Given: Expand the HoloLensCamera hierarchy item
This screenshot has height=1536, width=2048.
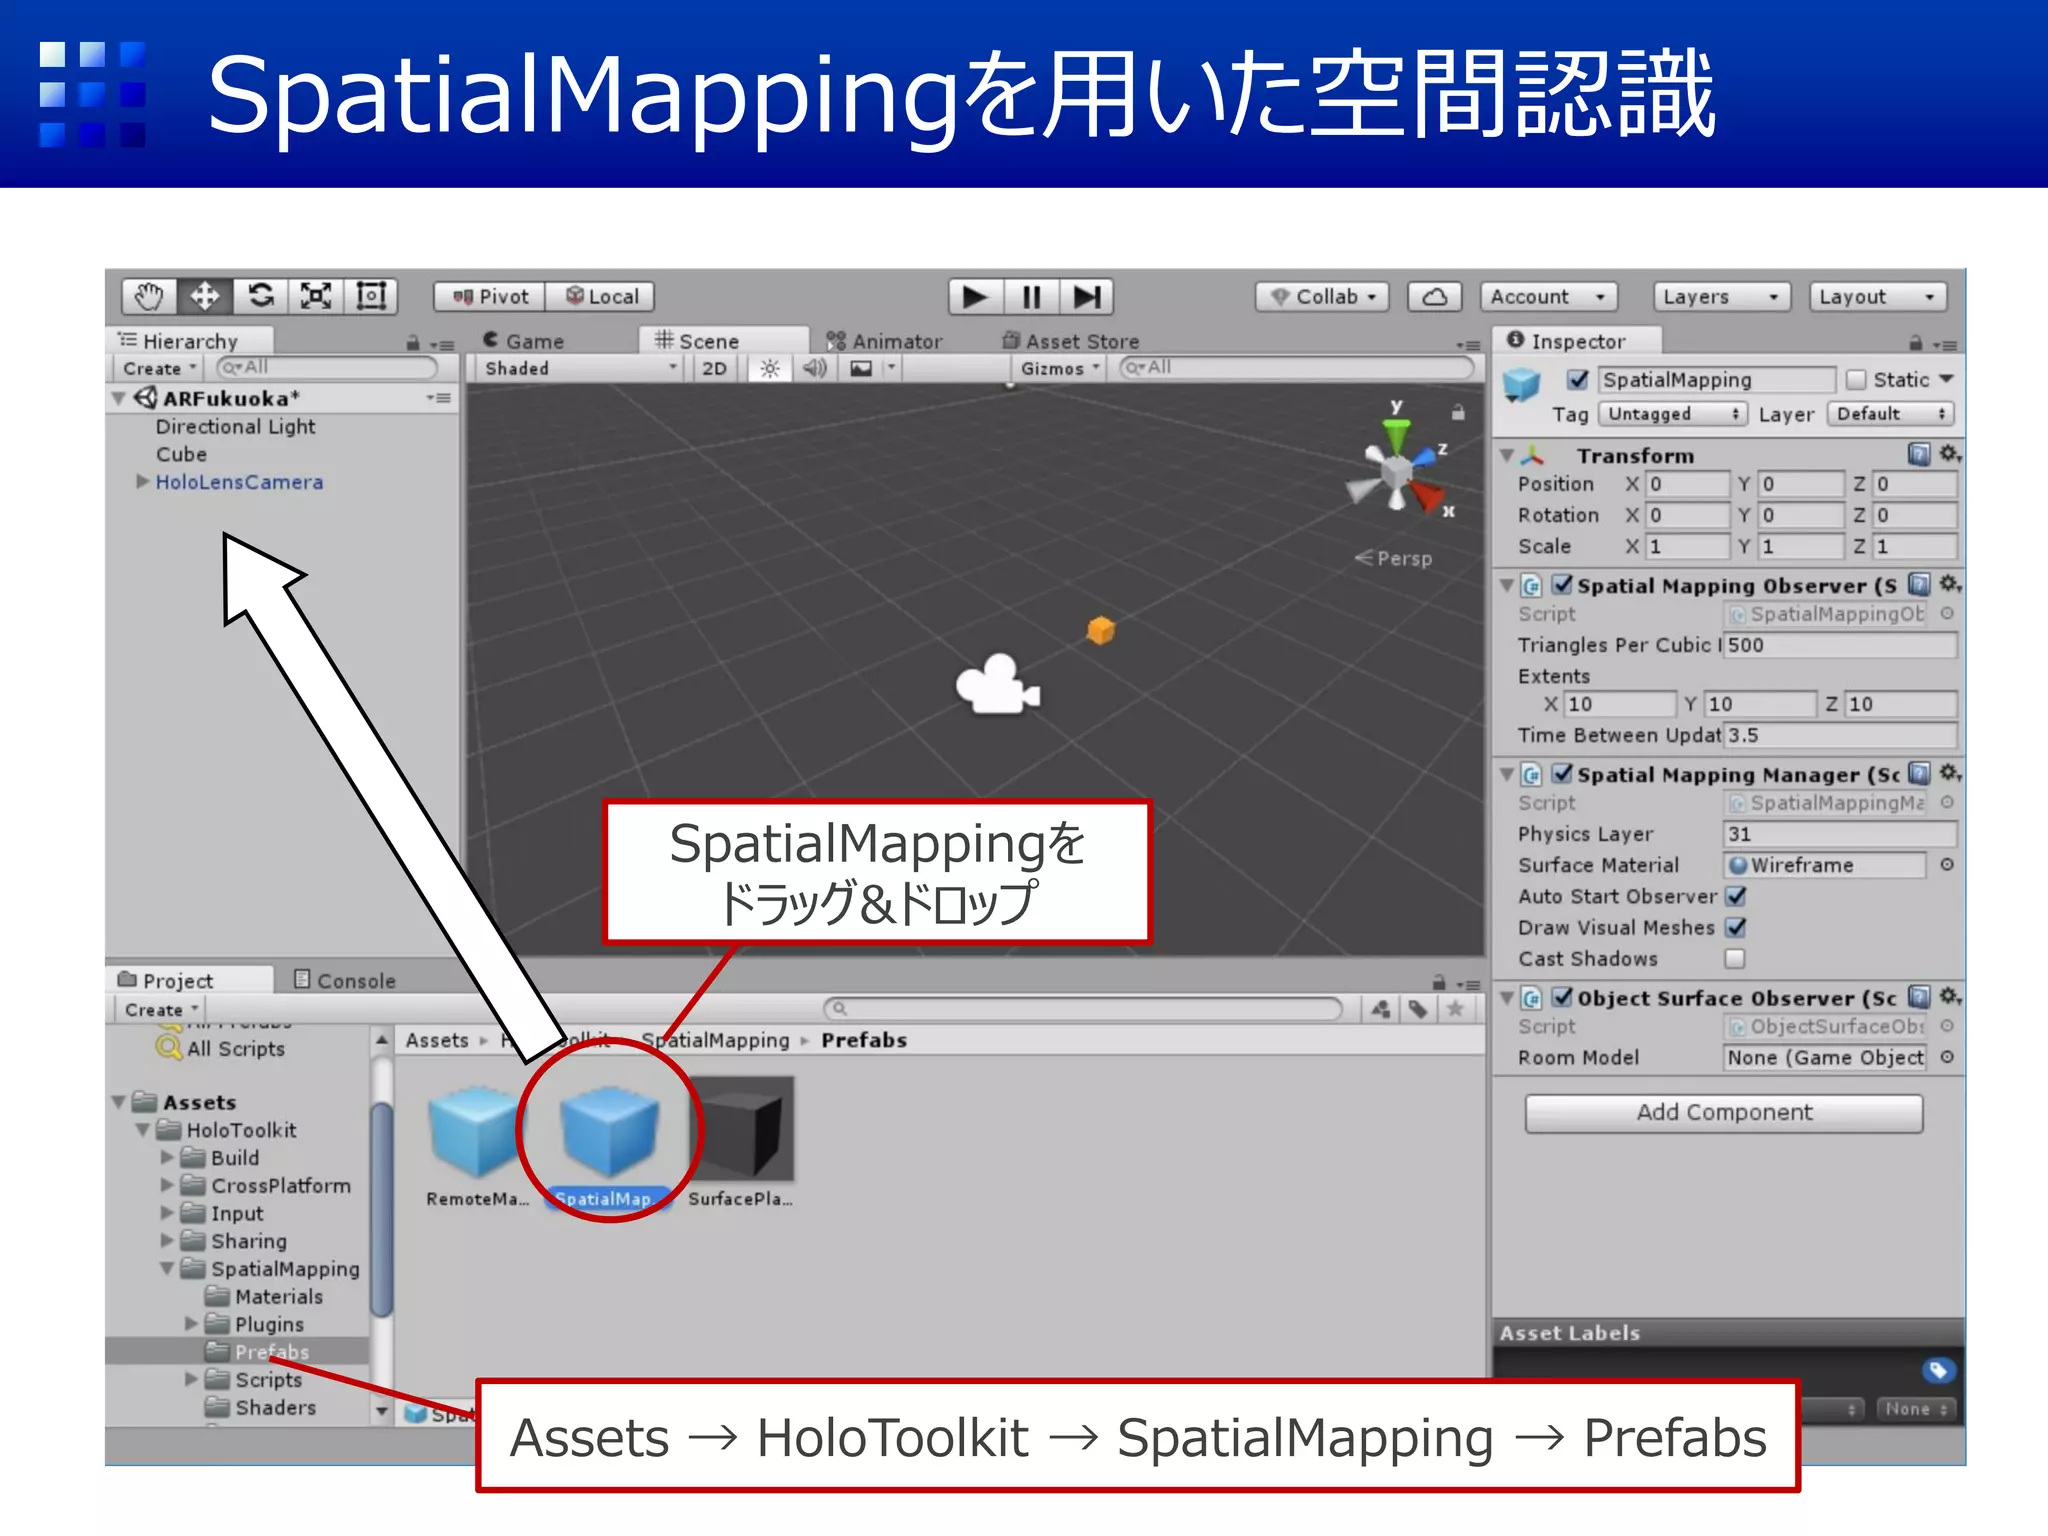Looking at the screenshot, I should pyautogui.click(x=142, y=482).
